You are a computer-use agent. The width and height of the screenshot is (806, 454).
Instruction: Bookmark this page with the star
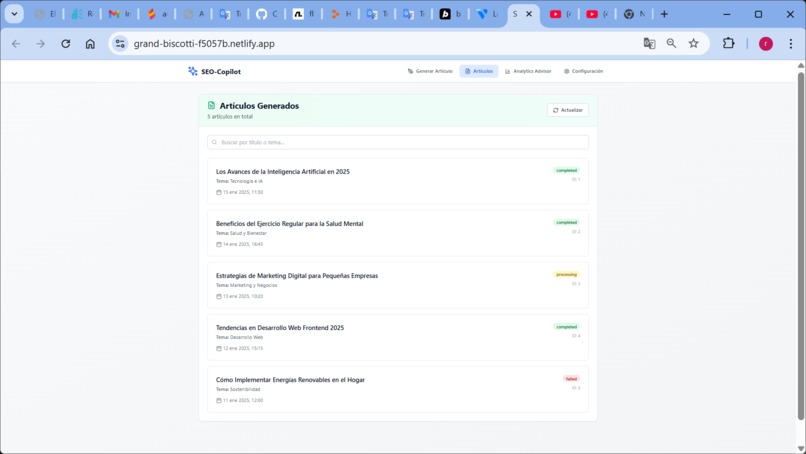click(x=693, y=44)
